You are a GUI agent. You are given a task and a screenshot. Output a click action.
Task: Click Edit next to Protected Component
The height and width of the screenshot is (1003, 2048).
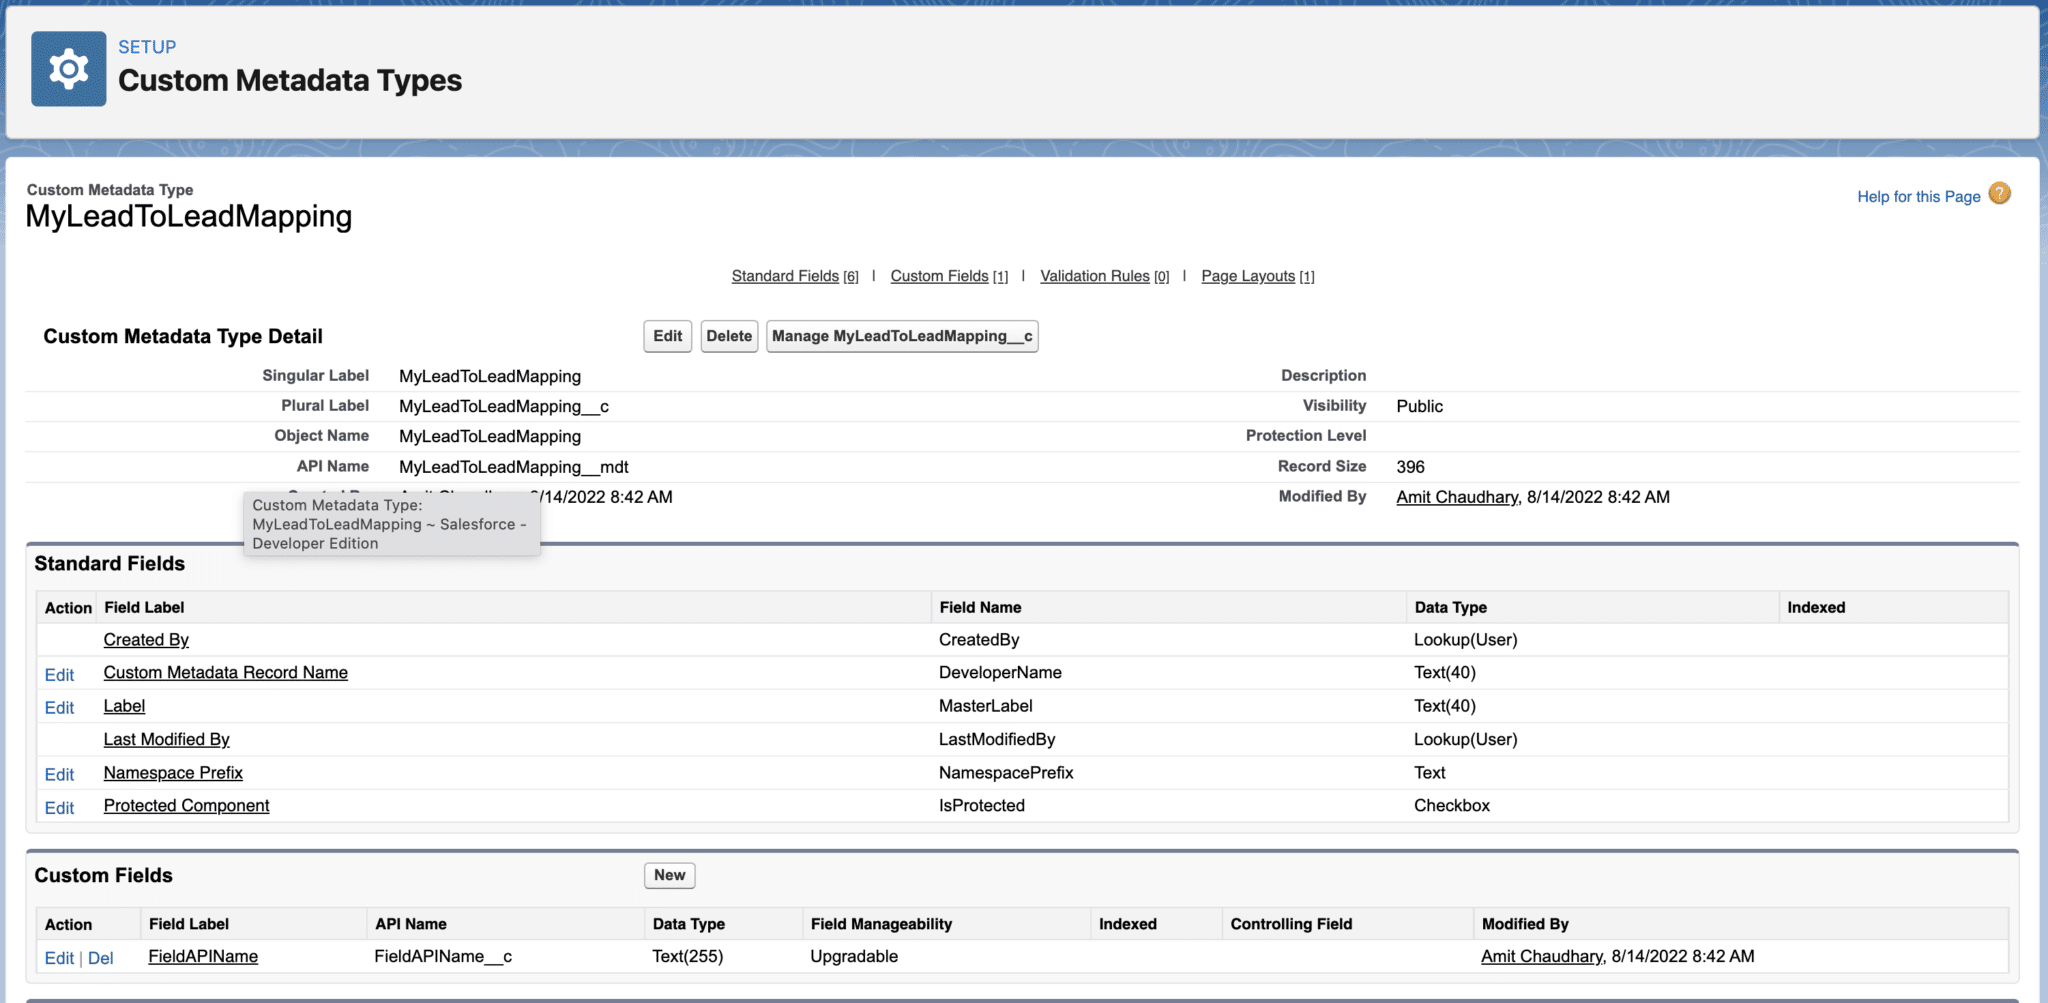click(x=59, y=807)
